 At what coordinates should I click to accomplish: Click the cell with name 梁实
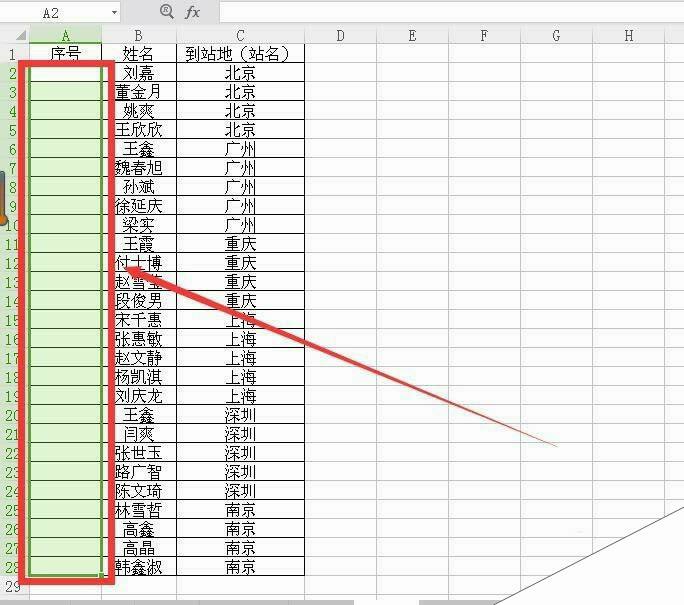[x=139, y=225]
